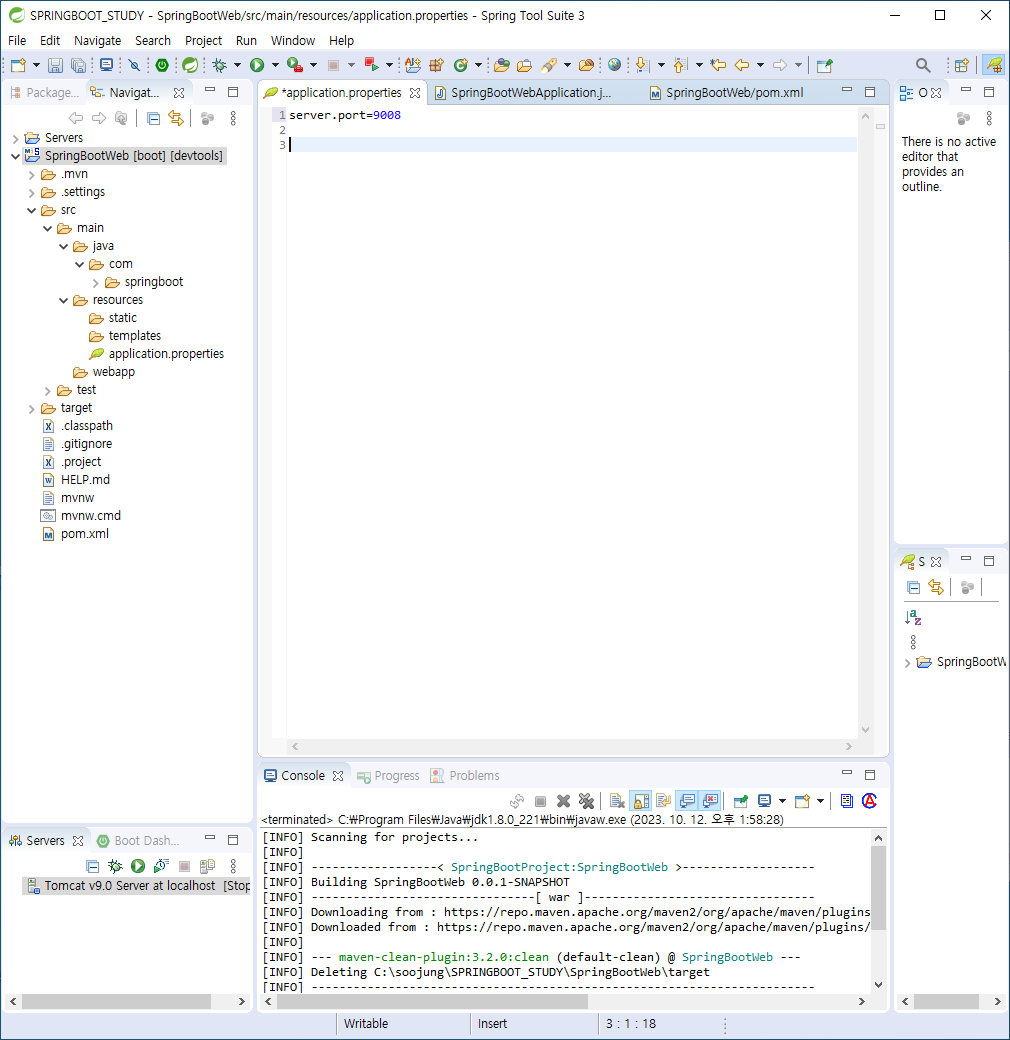Viewport: 1010px width, 1040px height.
Task: Open the Run button dropdown arrow
Action: (x=275, y=65)
